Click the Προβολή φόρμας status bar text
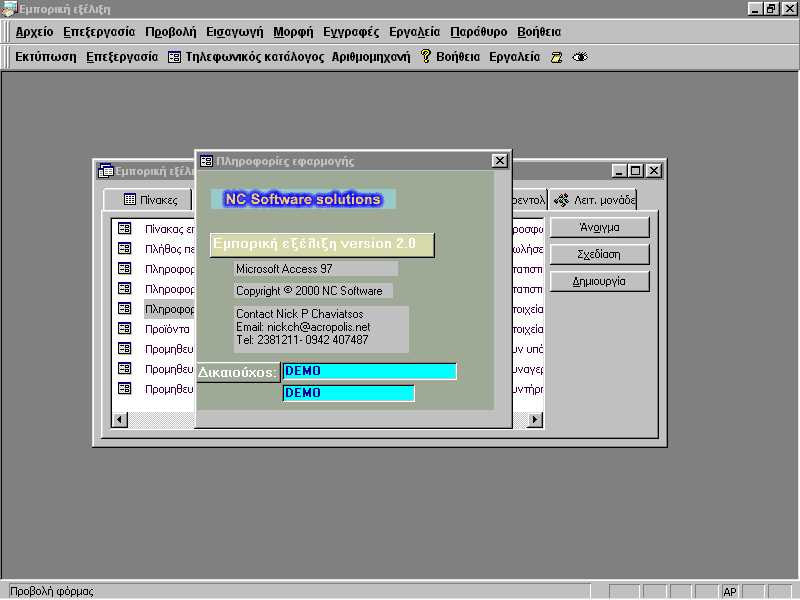Viewport: 800px width, 600px height. [52, 591]
